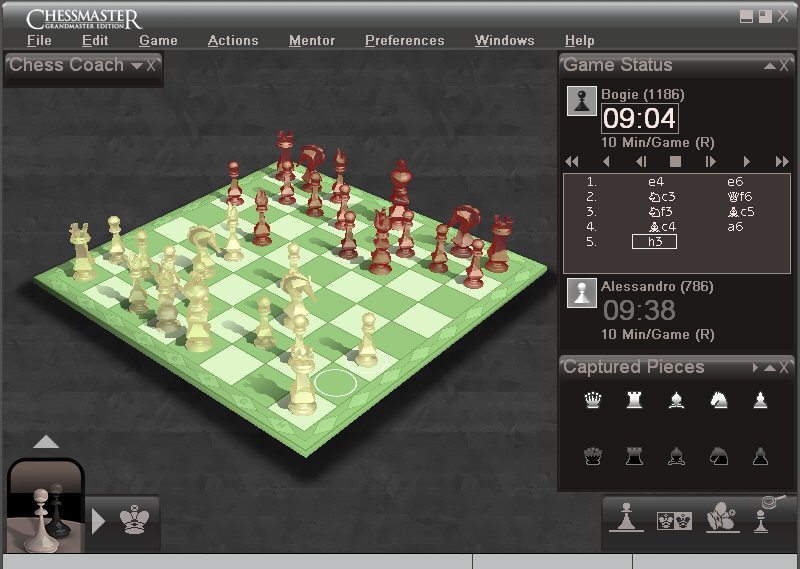Open the Edit menu

(95, 40)
